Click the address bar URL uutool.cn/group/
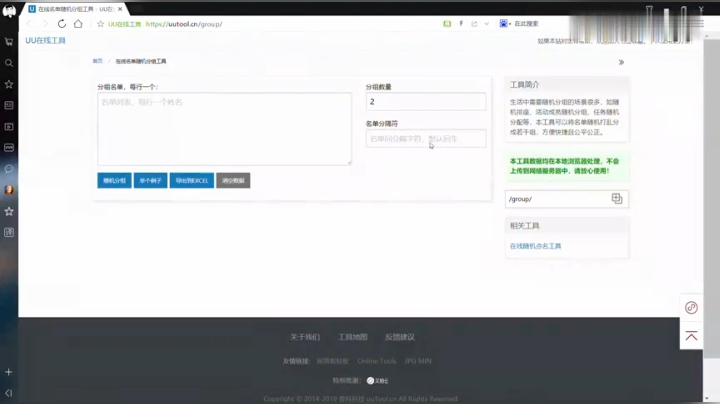 (184, 24)
